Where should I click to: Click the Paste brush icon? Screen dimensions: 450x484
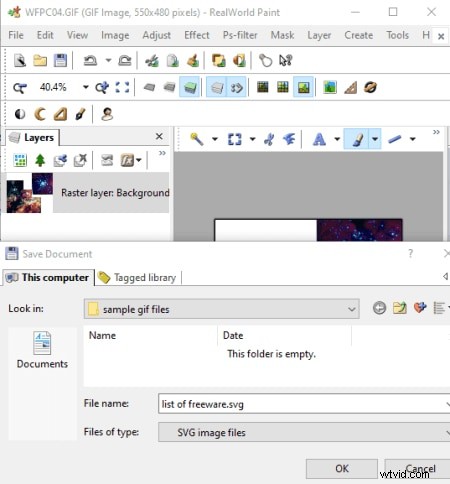193,61
